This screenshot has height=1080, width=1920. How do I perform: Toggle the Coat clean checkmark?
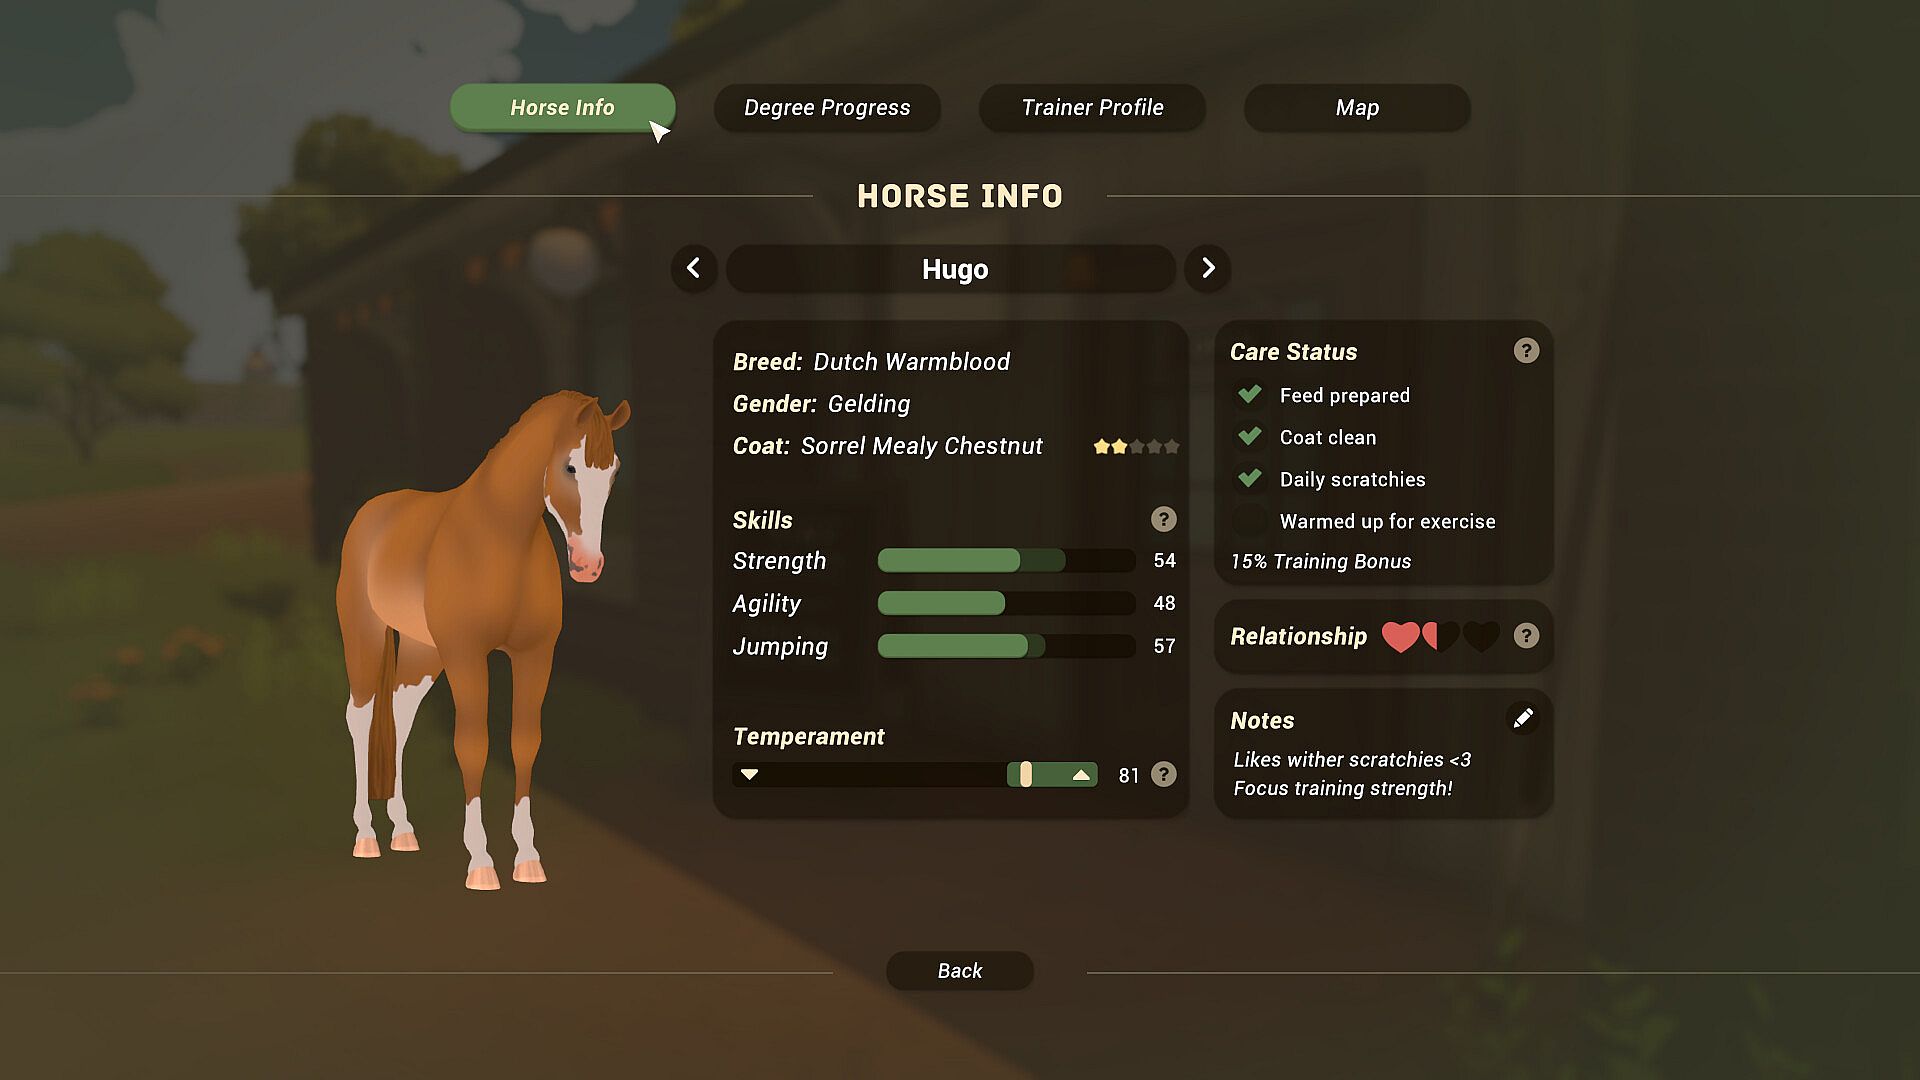pyautogui.click(x=1249, y=437)
